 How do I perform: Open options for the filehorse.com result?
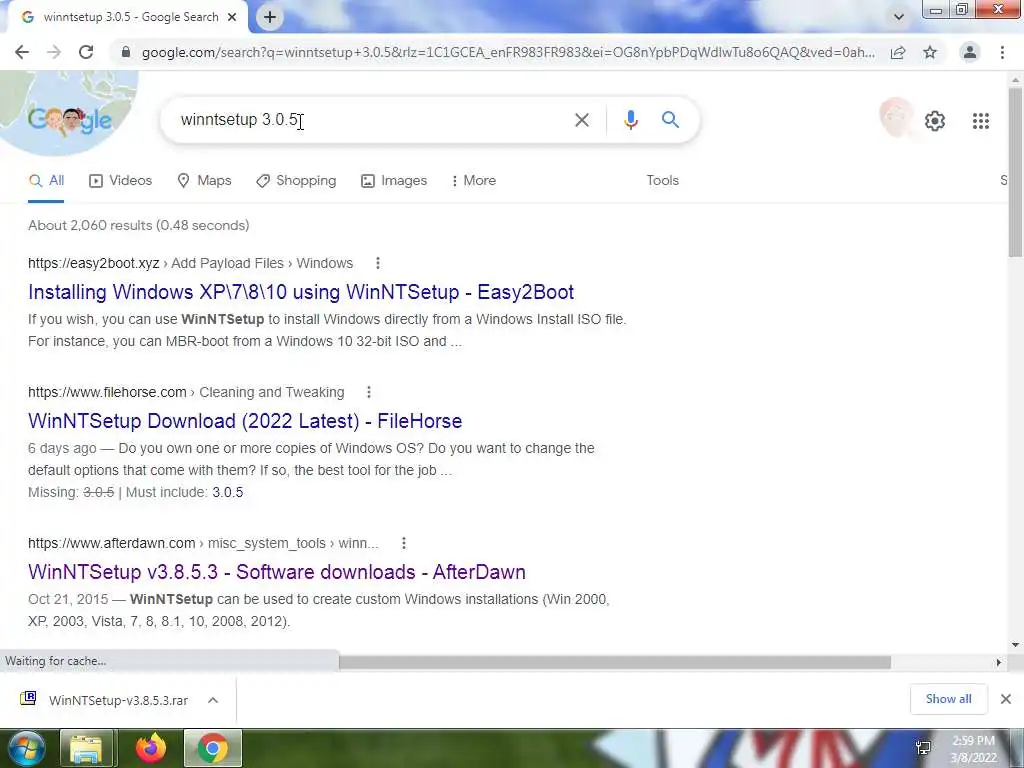pyautogui.click(x=369, y=392)
